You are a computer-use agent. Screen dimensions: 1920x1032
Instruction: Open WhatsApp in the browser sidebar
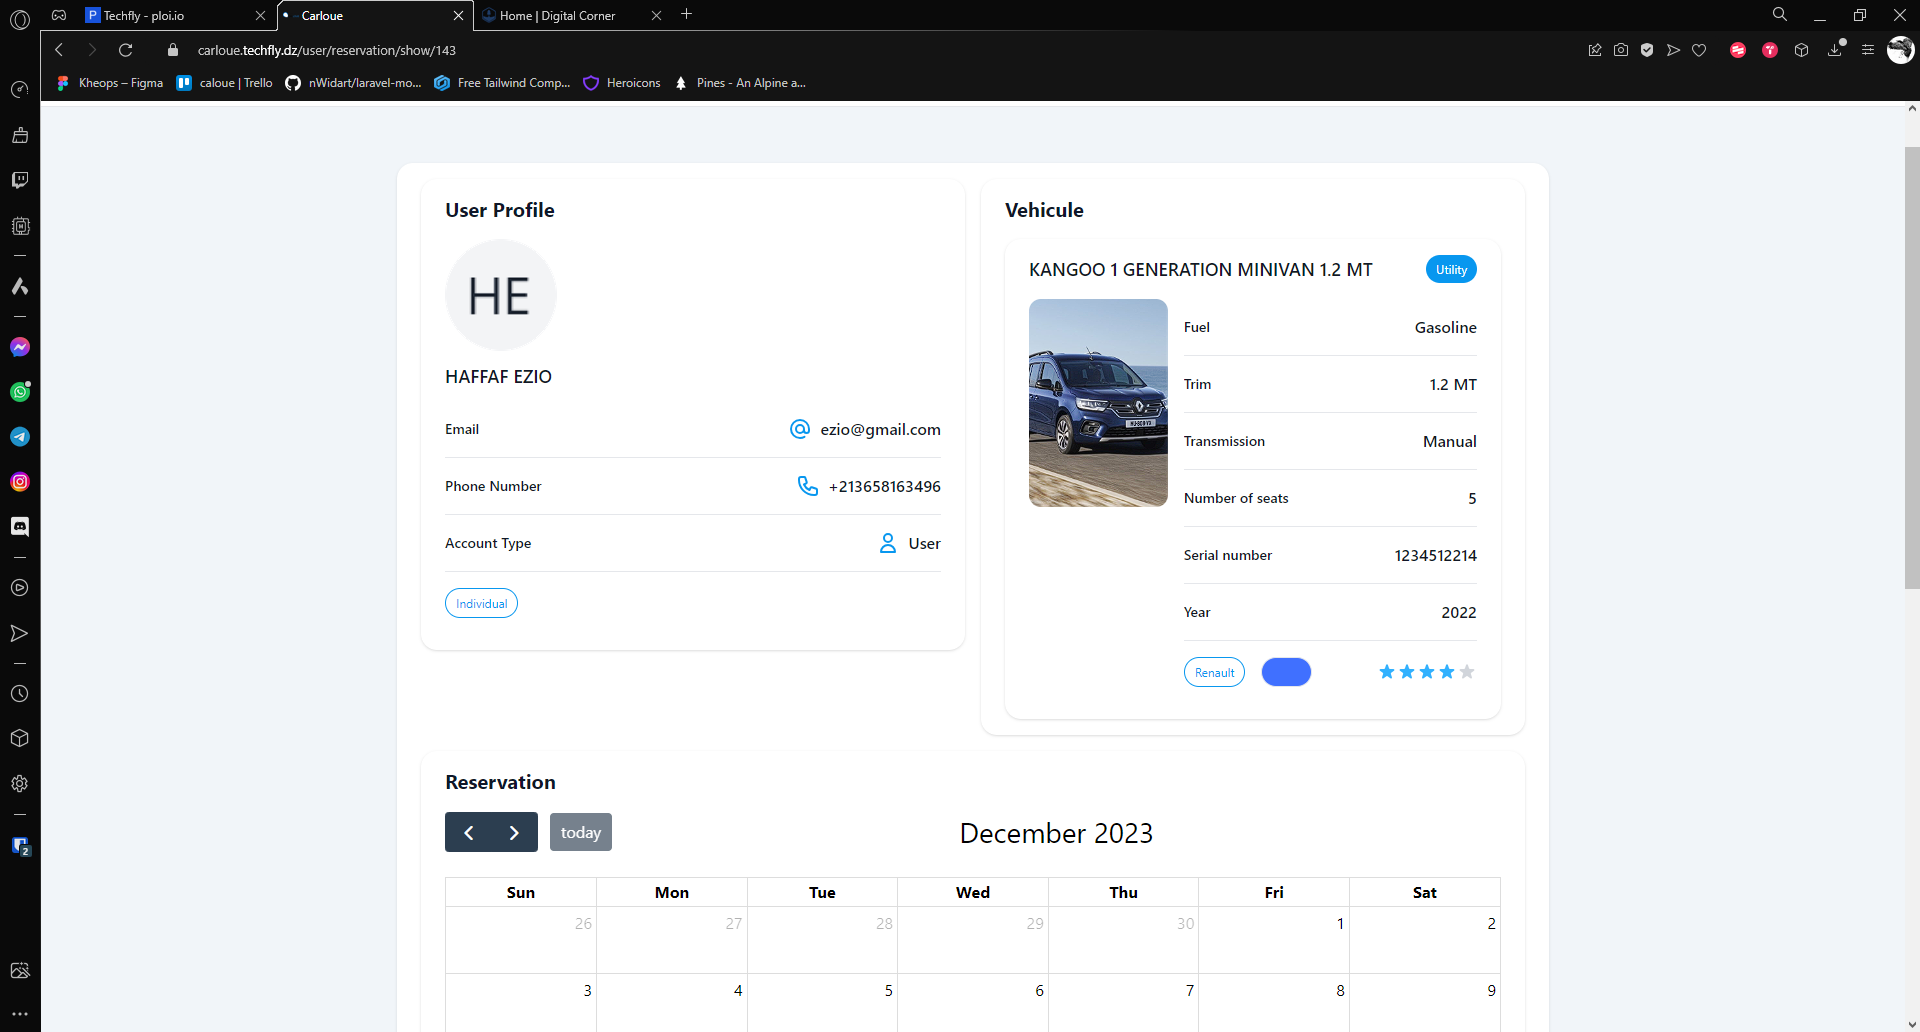pyautogui.click(x=20, y=392)
